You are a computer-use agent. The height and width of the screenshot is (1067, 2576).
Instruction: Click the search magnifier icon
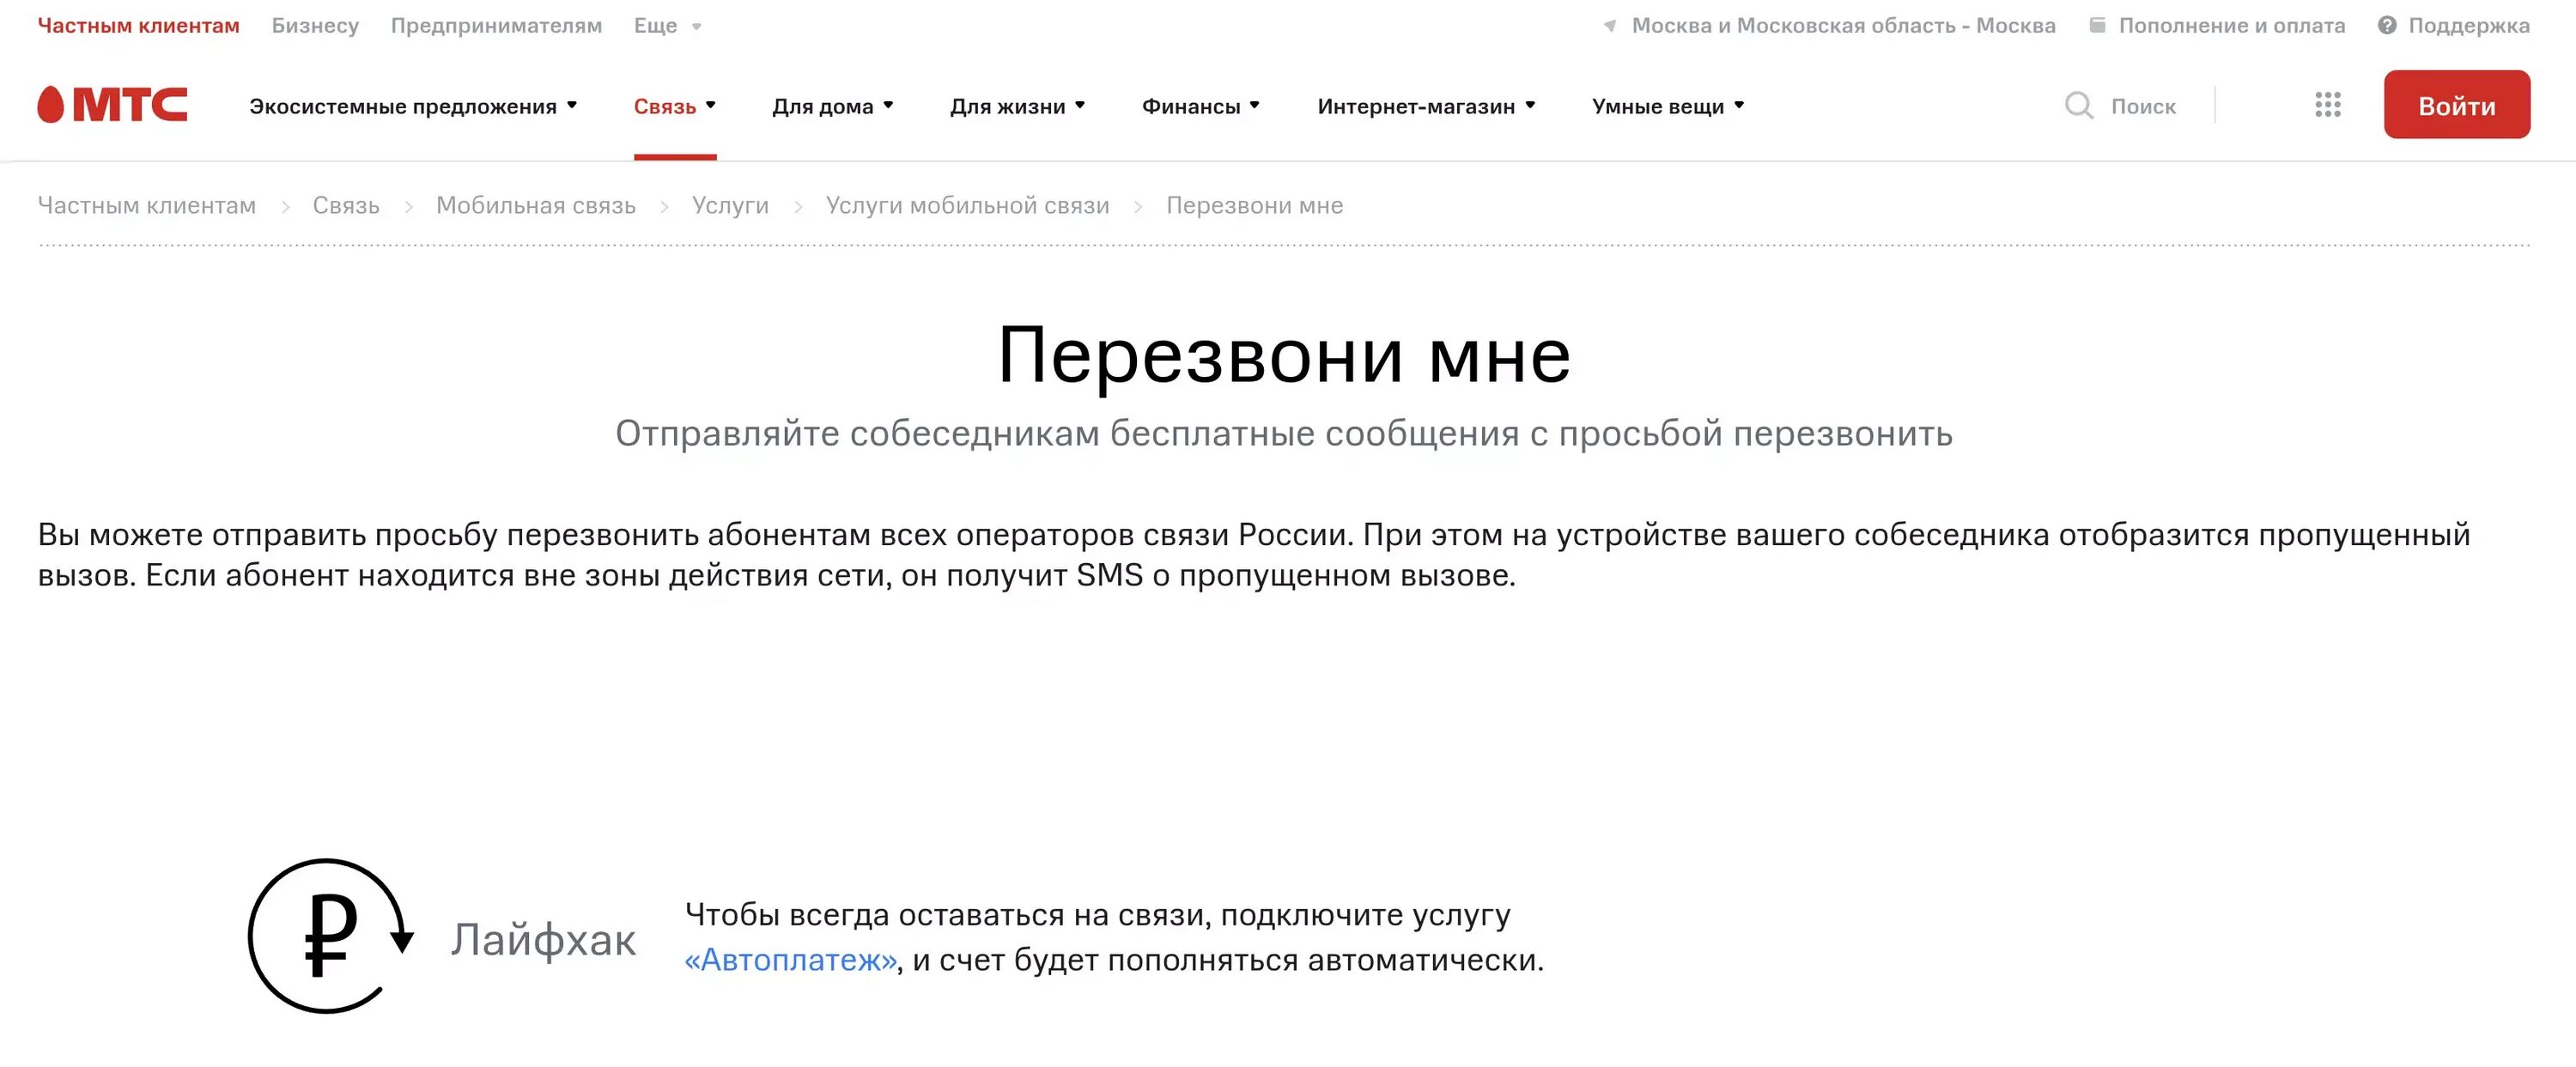point(2079,105)
